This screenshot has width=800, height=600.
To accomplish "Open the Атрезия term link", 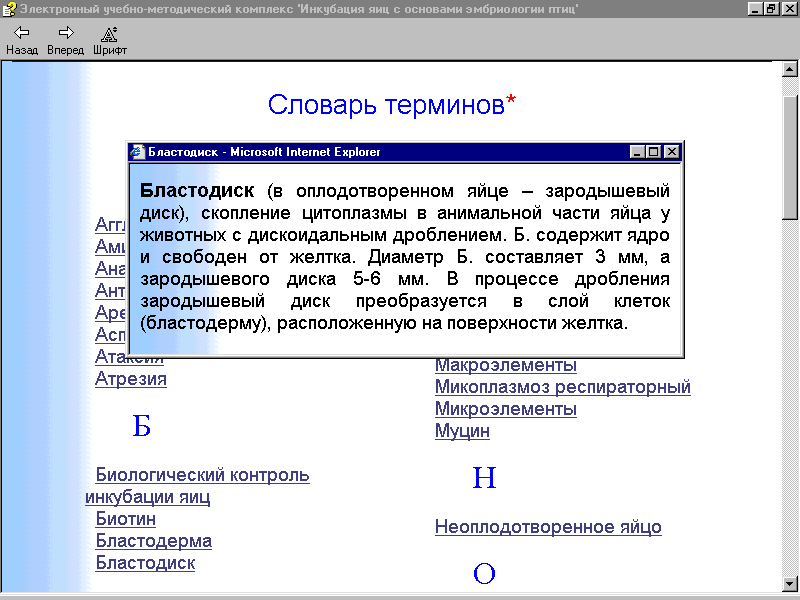I will (130, 379).
